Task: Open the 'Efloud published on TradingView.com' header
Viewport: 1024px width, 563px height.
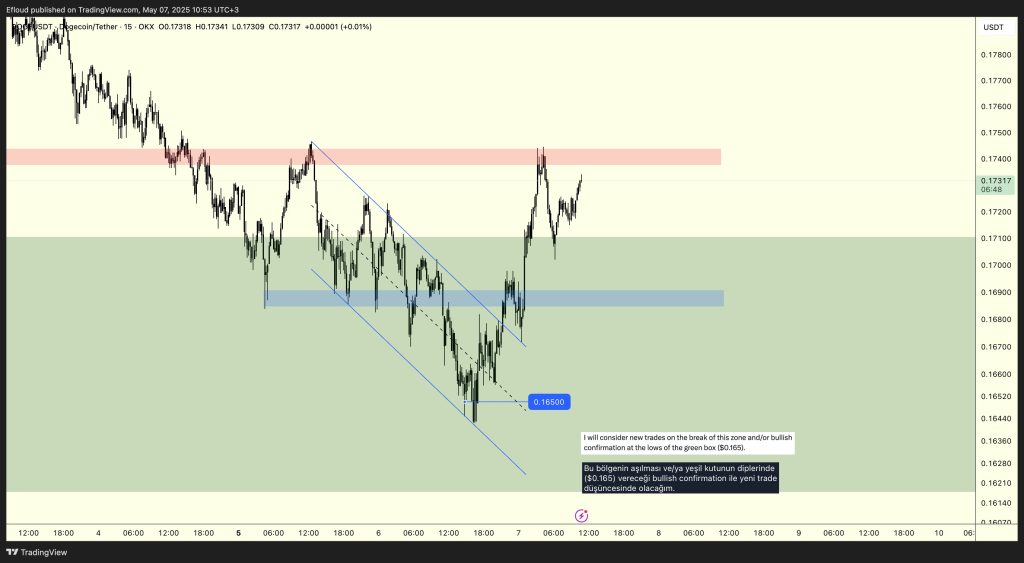Action: click(122, 9)
